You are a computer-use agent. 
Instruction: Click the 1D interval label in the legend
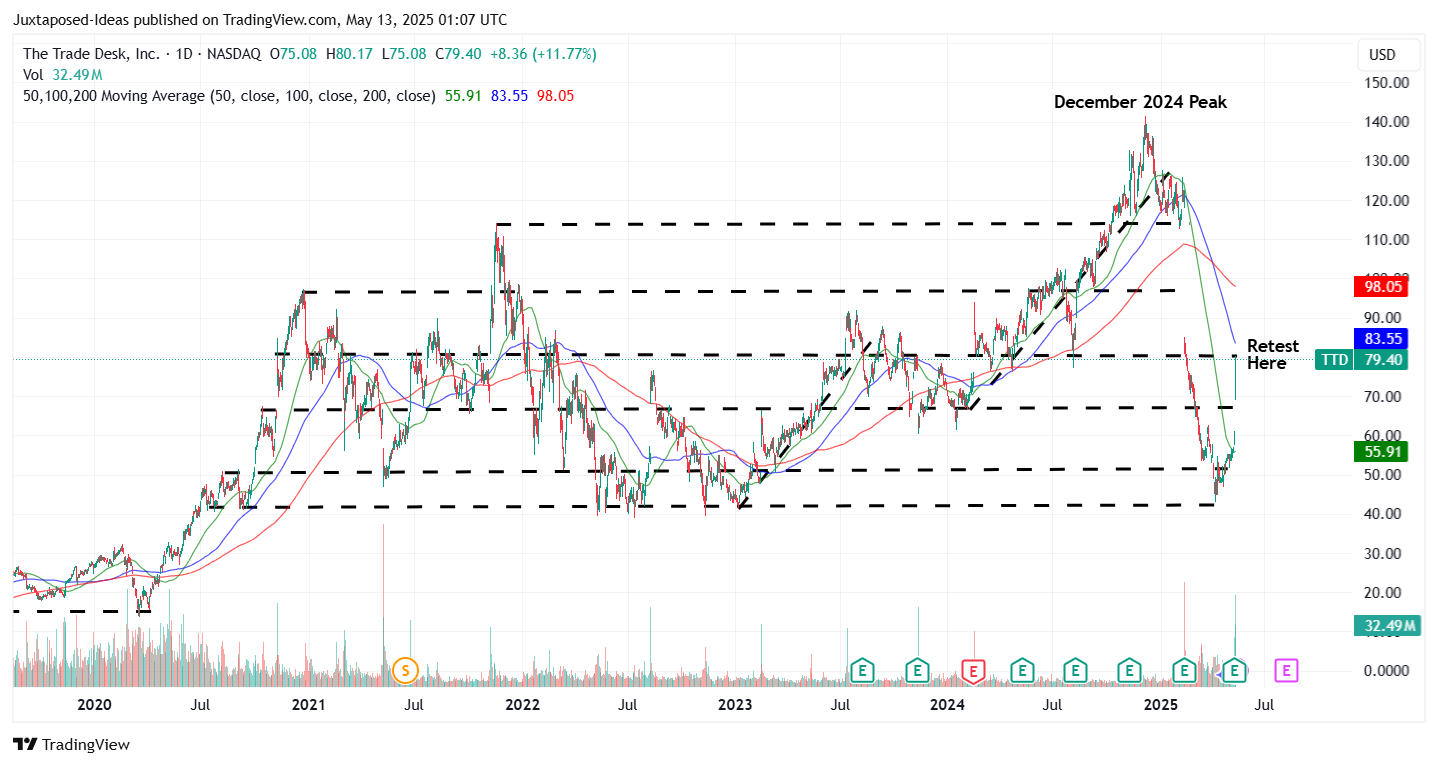coord(182,54)
